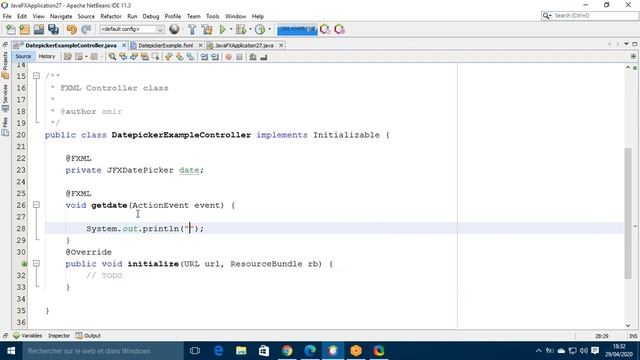The height and width of the screenshot is (360, 640).
Task: Close the JavaFXApplication27.java tab
Action: (281, 45)
